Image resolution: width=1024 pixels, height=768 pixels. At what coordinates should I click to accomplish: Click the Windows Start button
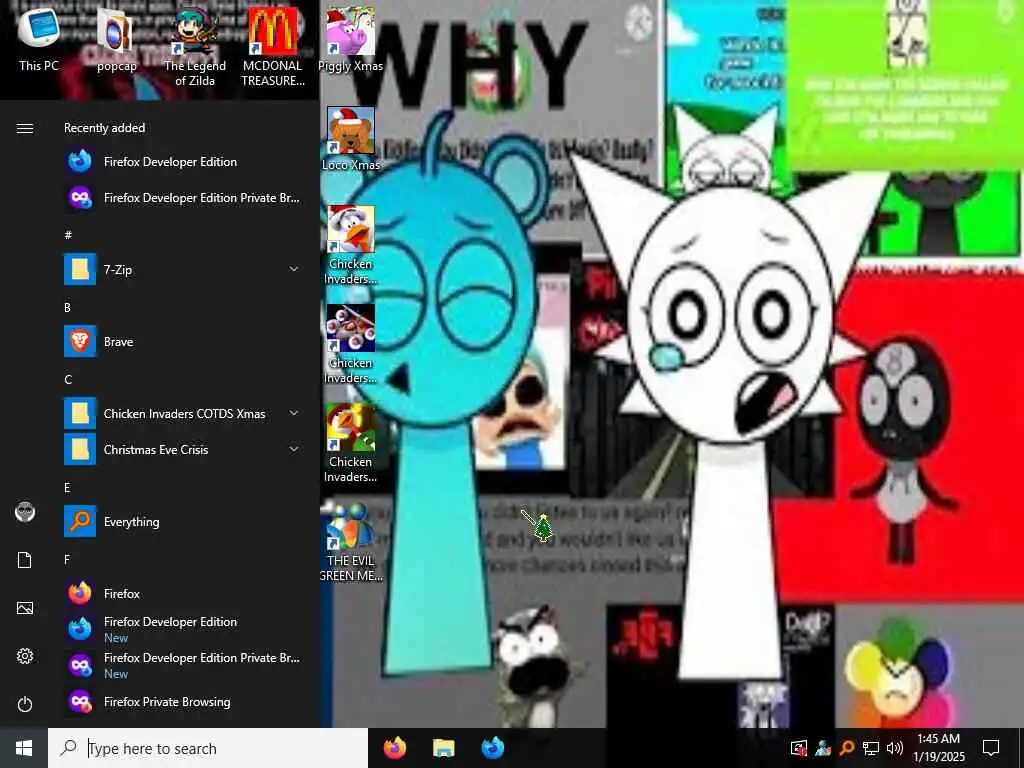click(x=24, y=748)
